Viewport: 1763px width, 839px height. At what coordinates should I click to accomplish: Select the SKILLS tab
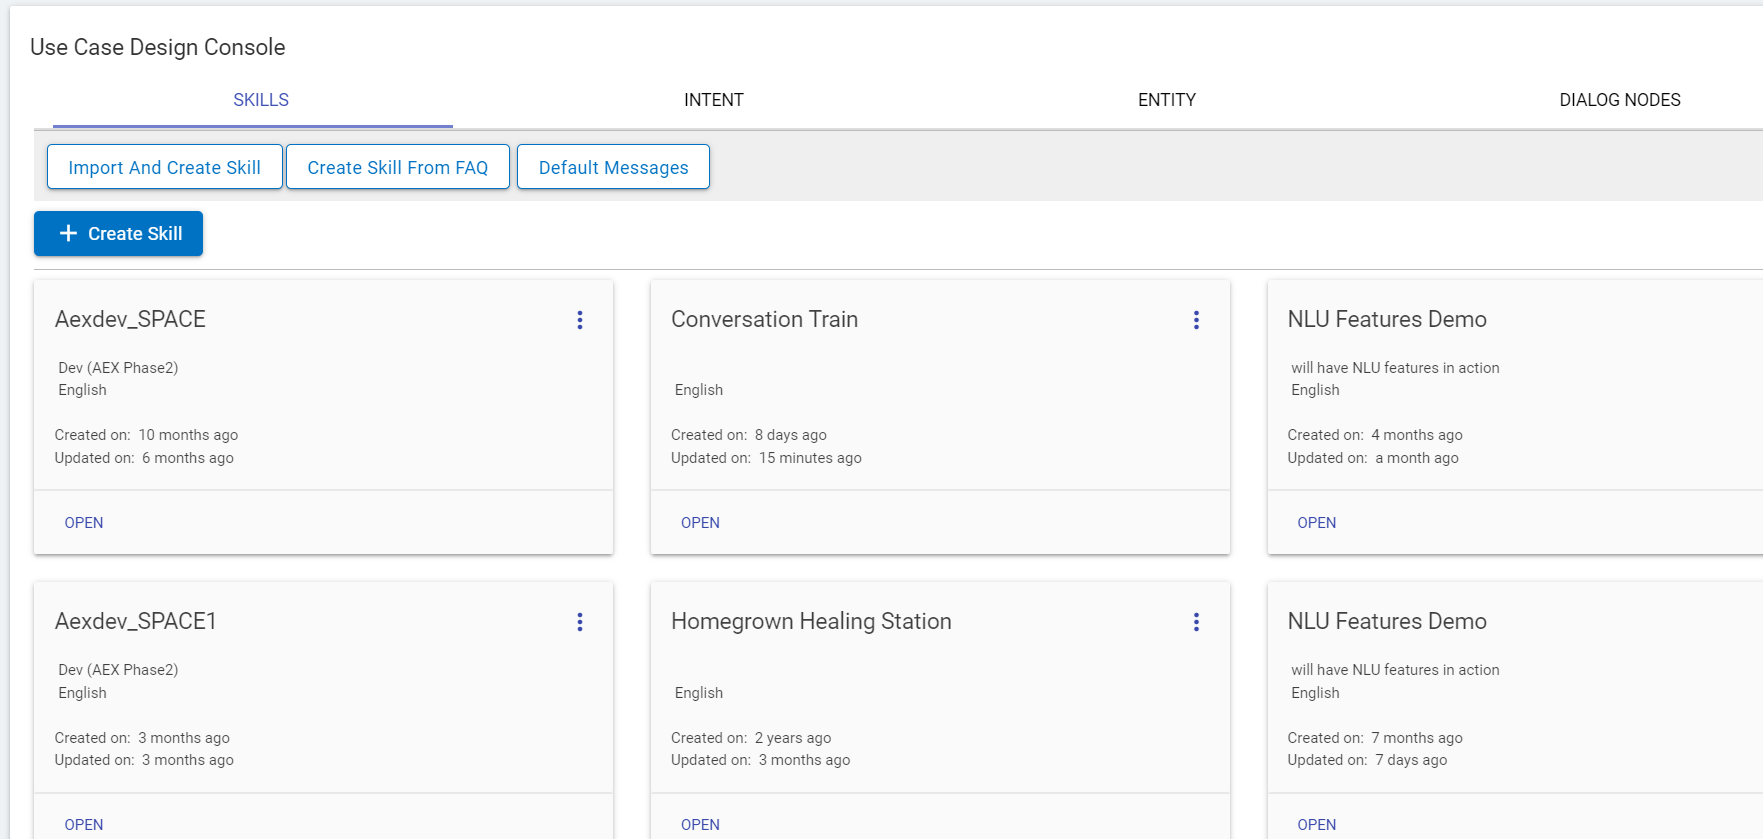coord(261,100)
